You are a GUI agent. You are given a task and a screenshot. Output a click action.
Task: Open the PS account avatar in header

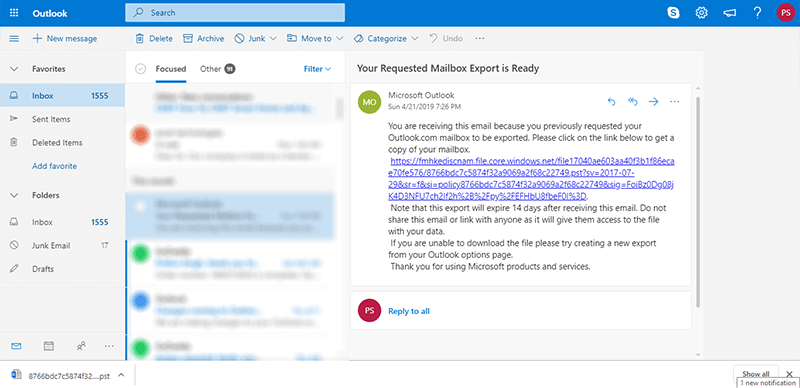pos(786,13)
